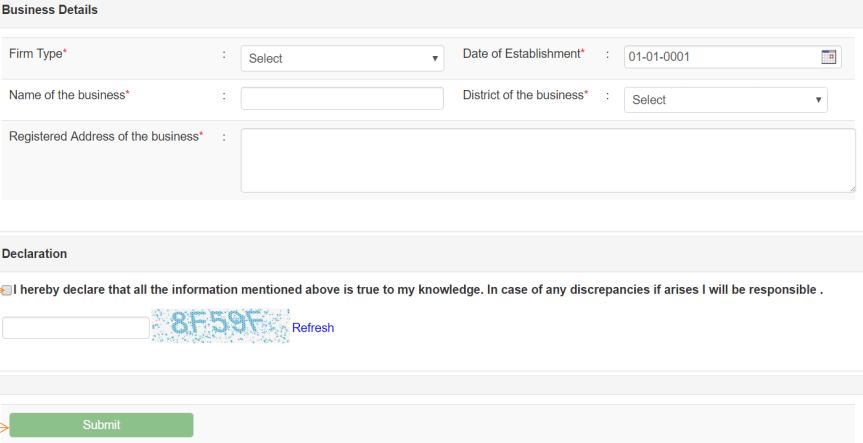Tick the declaration checkbox
Viewport: 863px width, 443px height.
pyautogui.click(x=7, y=291)
